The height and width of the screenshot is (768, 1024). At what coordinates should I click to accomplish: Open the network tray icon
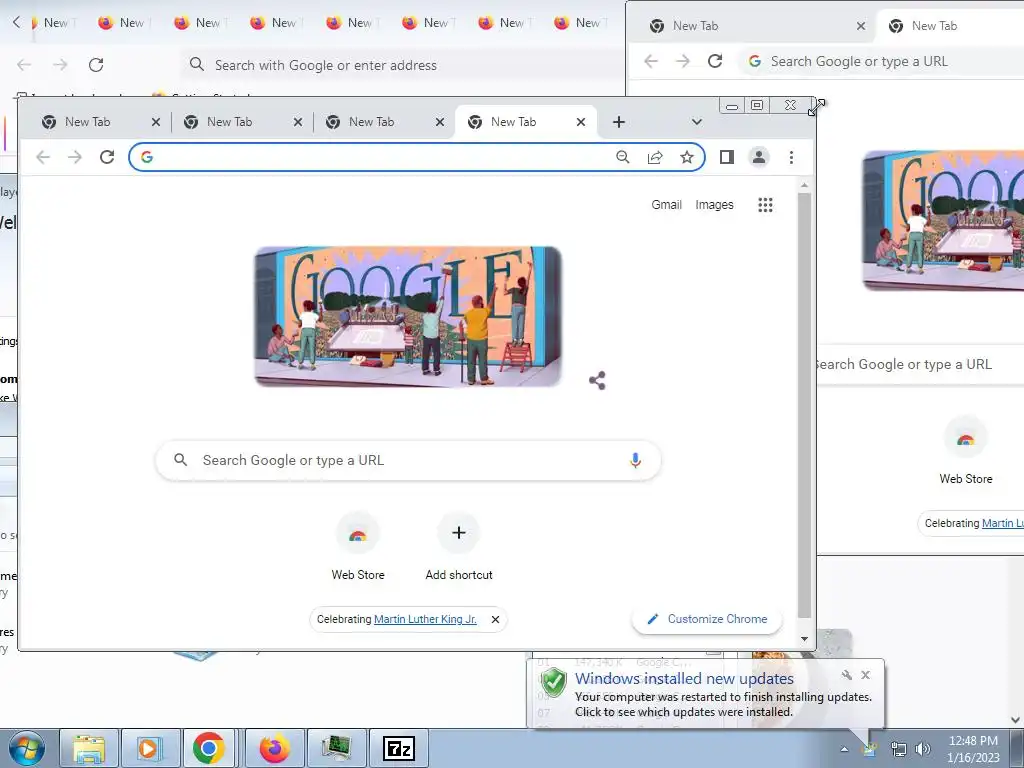pyautogui.click(x=899, y=749)
